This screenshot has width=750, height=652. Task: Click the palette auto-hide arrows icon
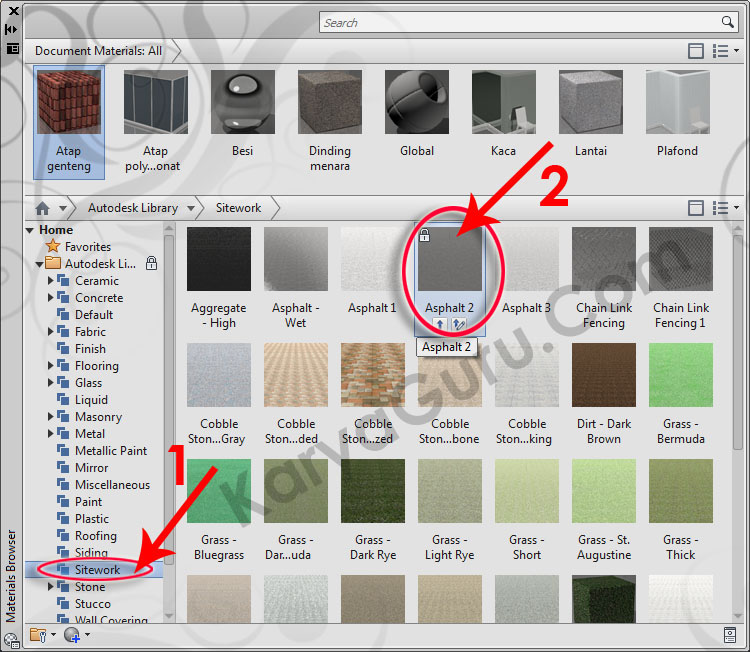[x=13, y=29]
